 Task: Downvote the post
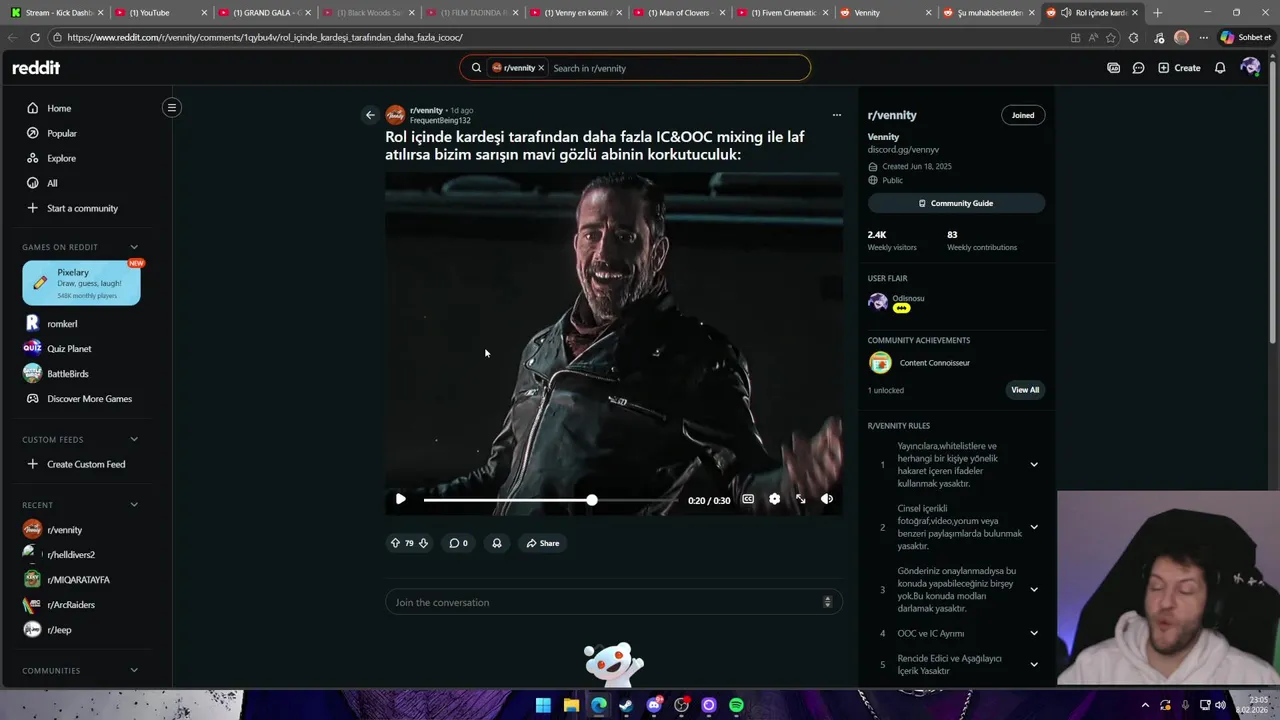[x=423, y=543]
